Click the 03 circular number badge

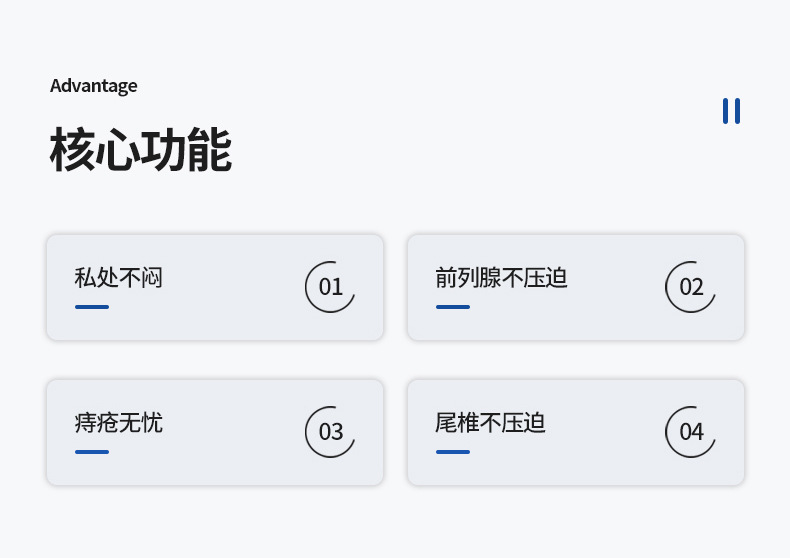(x=330, y=432)
